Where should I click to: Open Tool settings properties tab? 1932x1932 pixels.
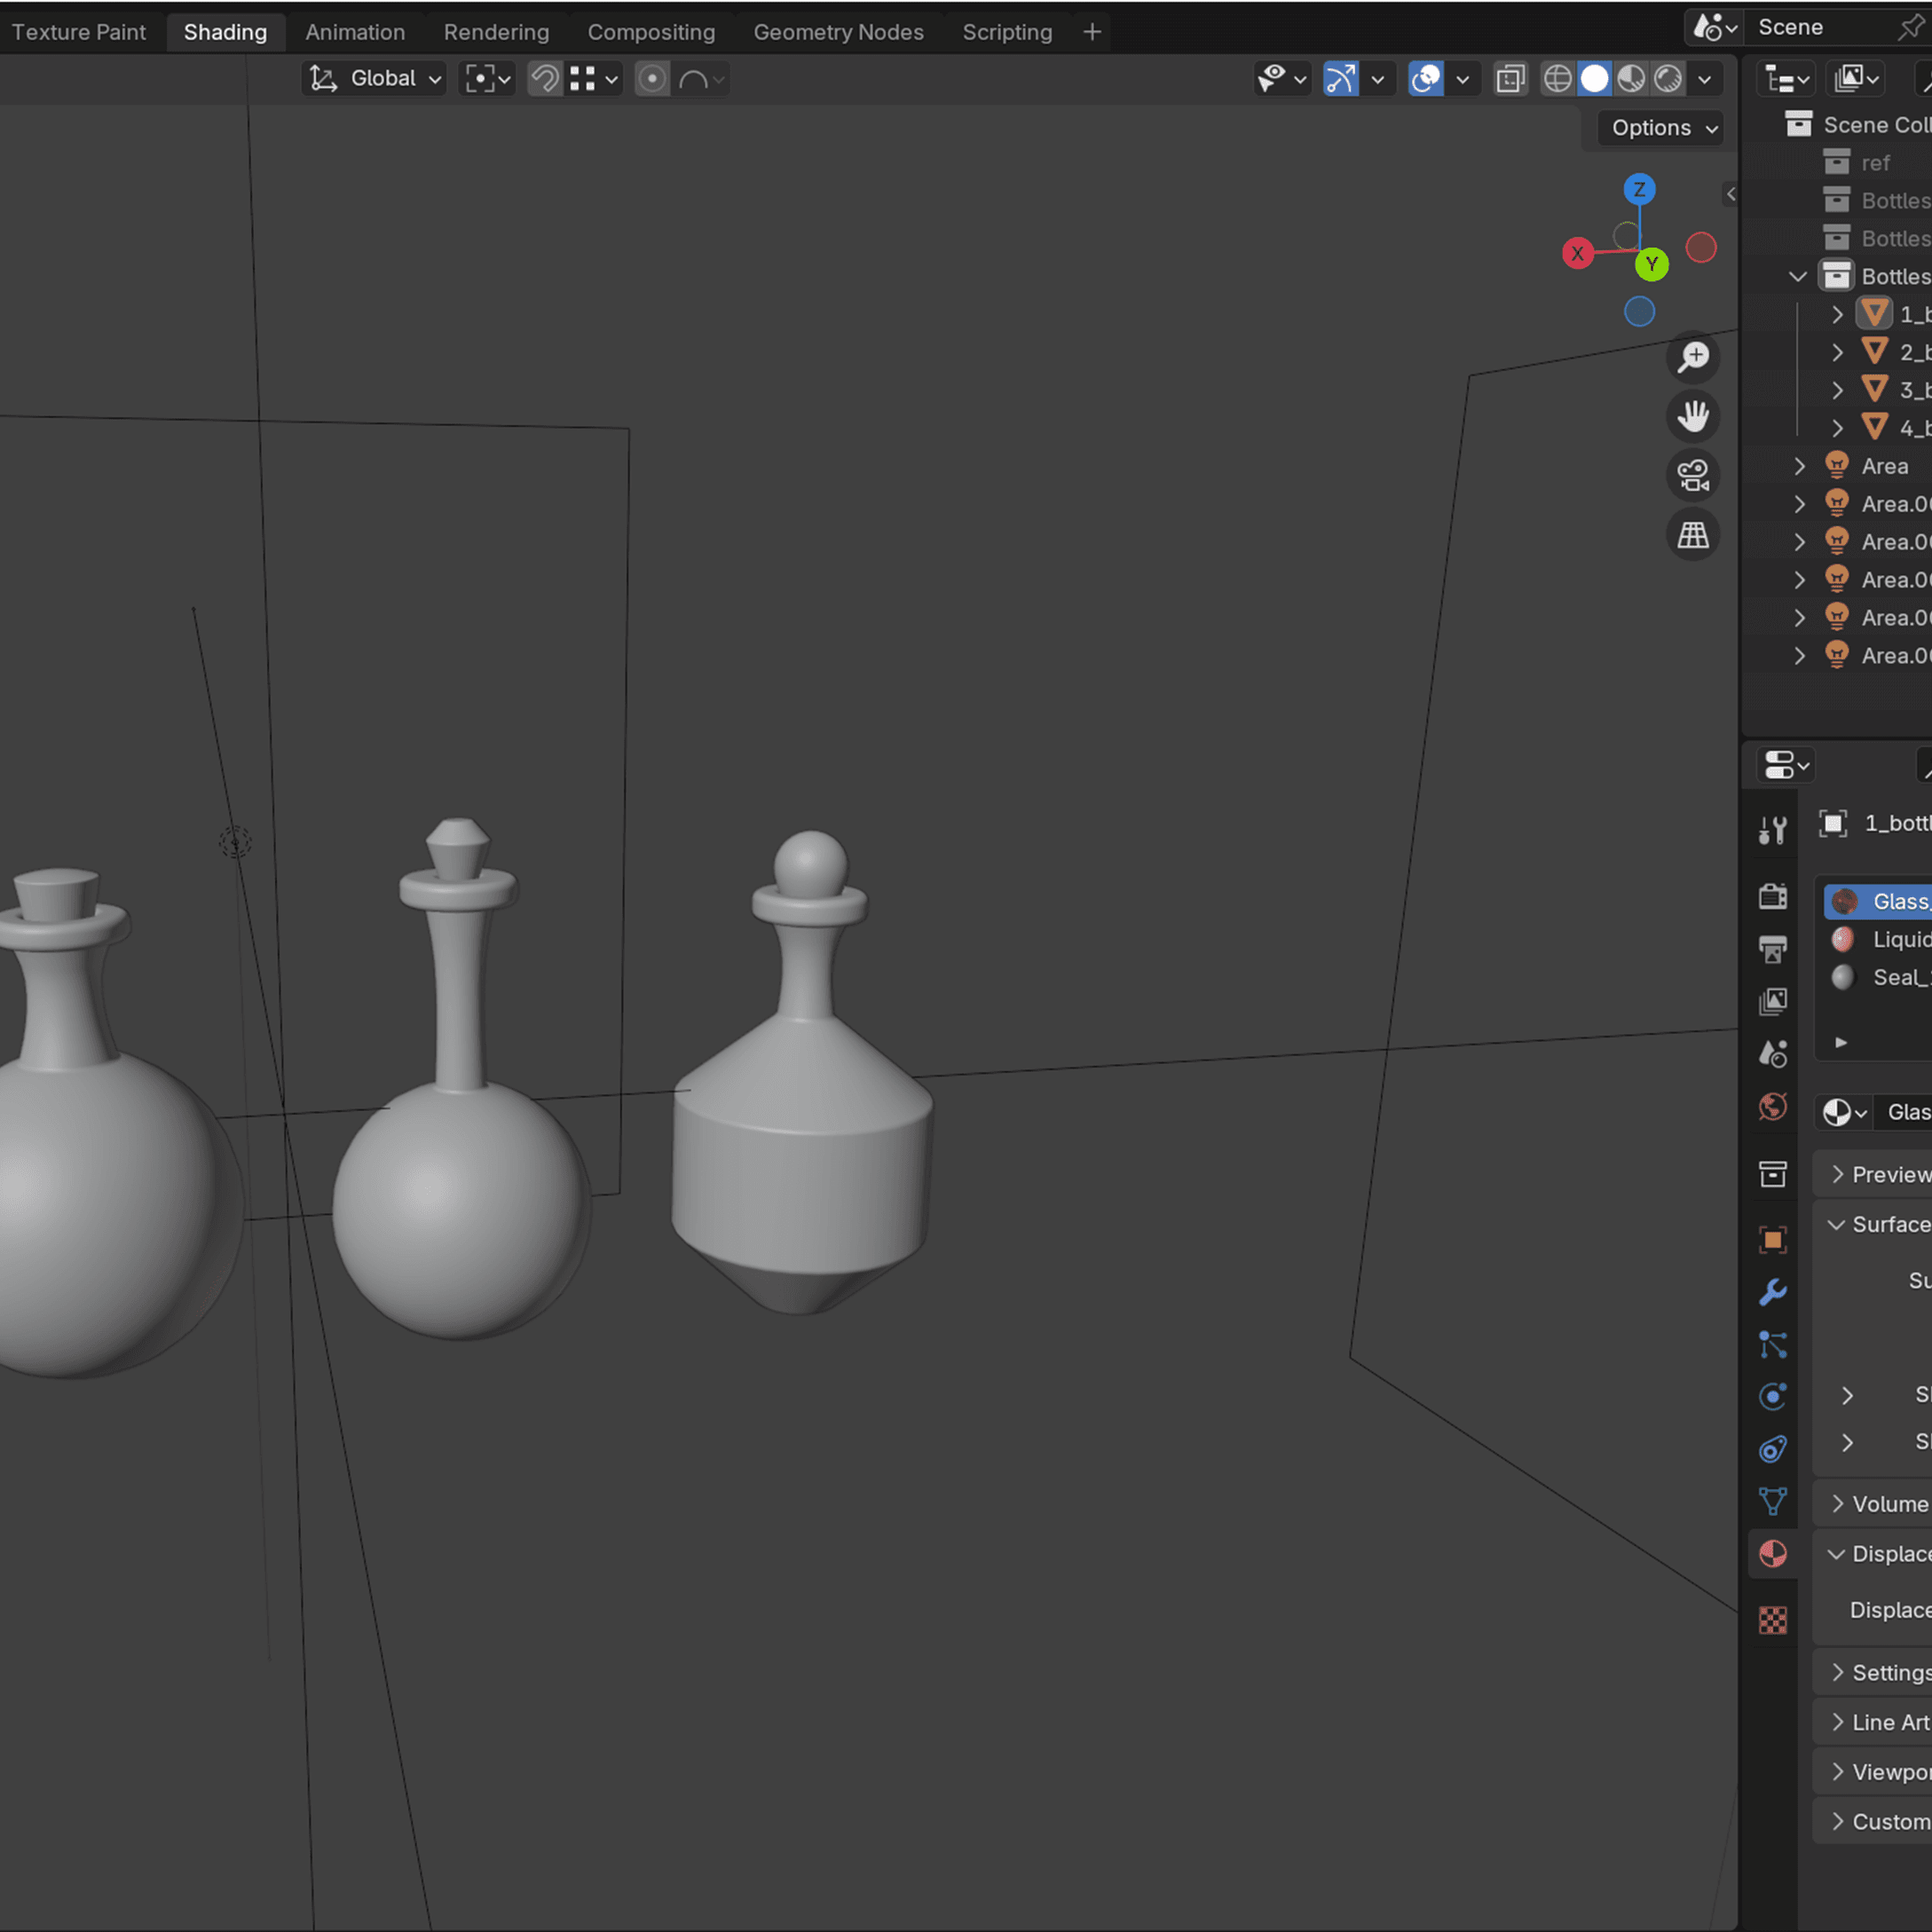(1772, 830)
